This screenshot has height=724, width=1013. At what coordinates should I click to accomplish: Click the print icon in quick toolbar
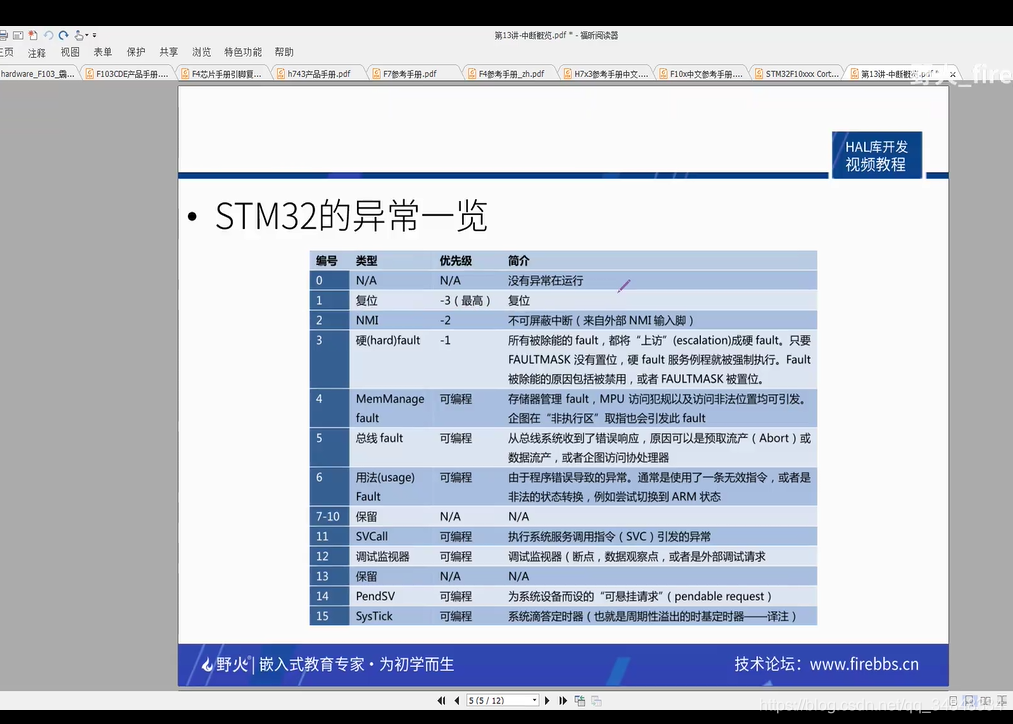[3, 35]
